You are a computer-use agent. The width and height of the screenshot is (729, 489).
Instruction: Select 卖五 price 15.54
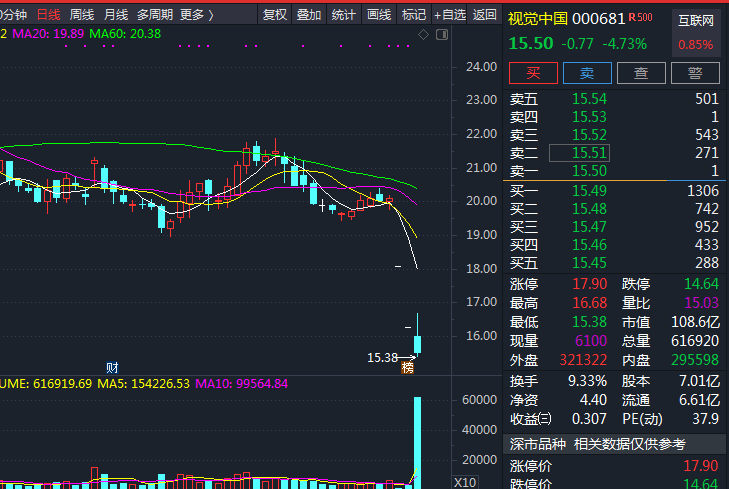point(589,99)
